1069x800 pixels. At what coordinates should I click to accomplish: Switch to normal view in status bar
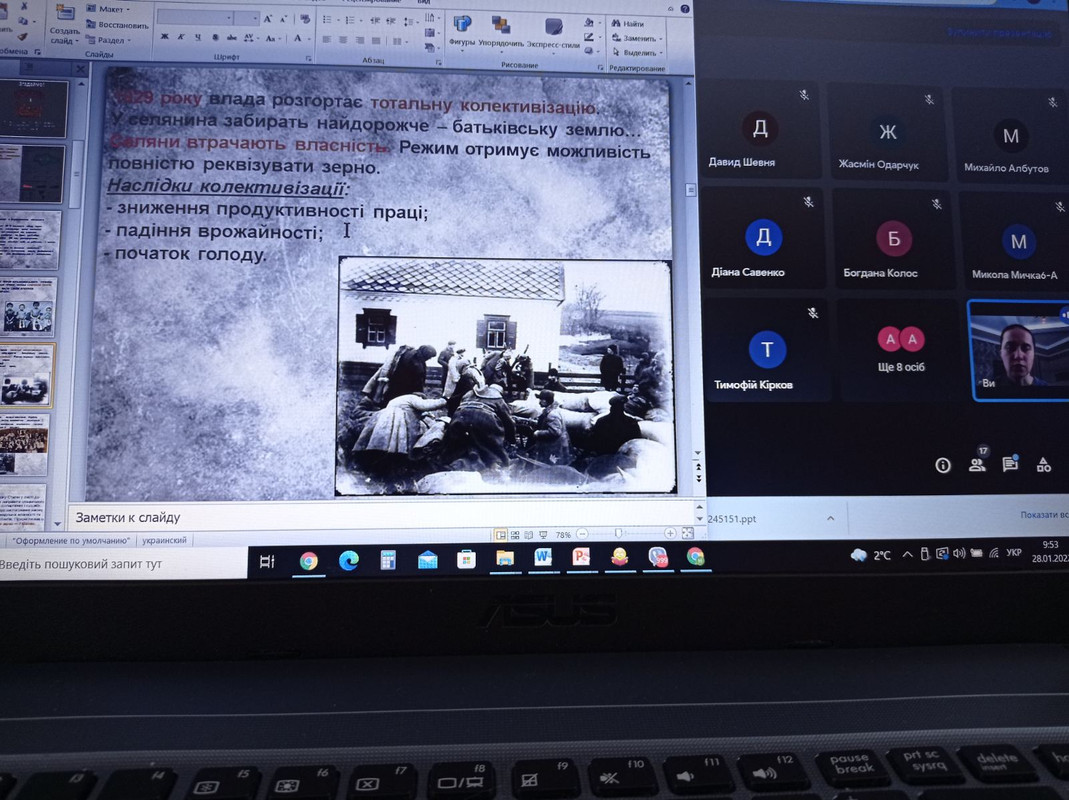(x=501, y=535)
